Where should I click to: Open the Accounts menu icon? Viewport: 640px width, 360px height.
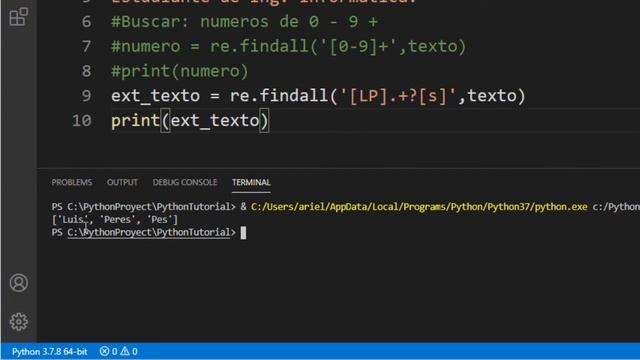pyautogui.click(x=19, y=282)
